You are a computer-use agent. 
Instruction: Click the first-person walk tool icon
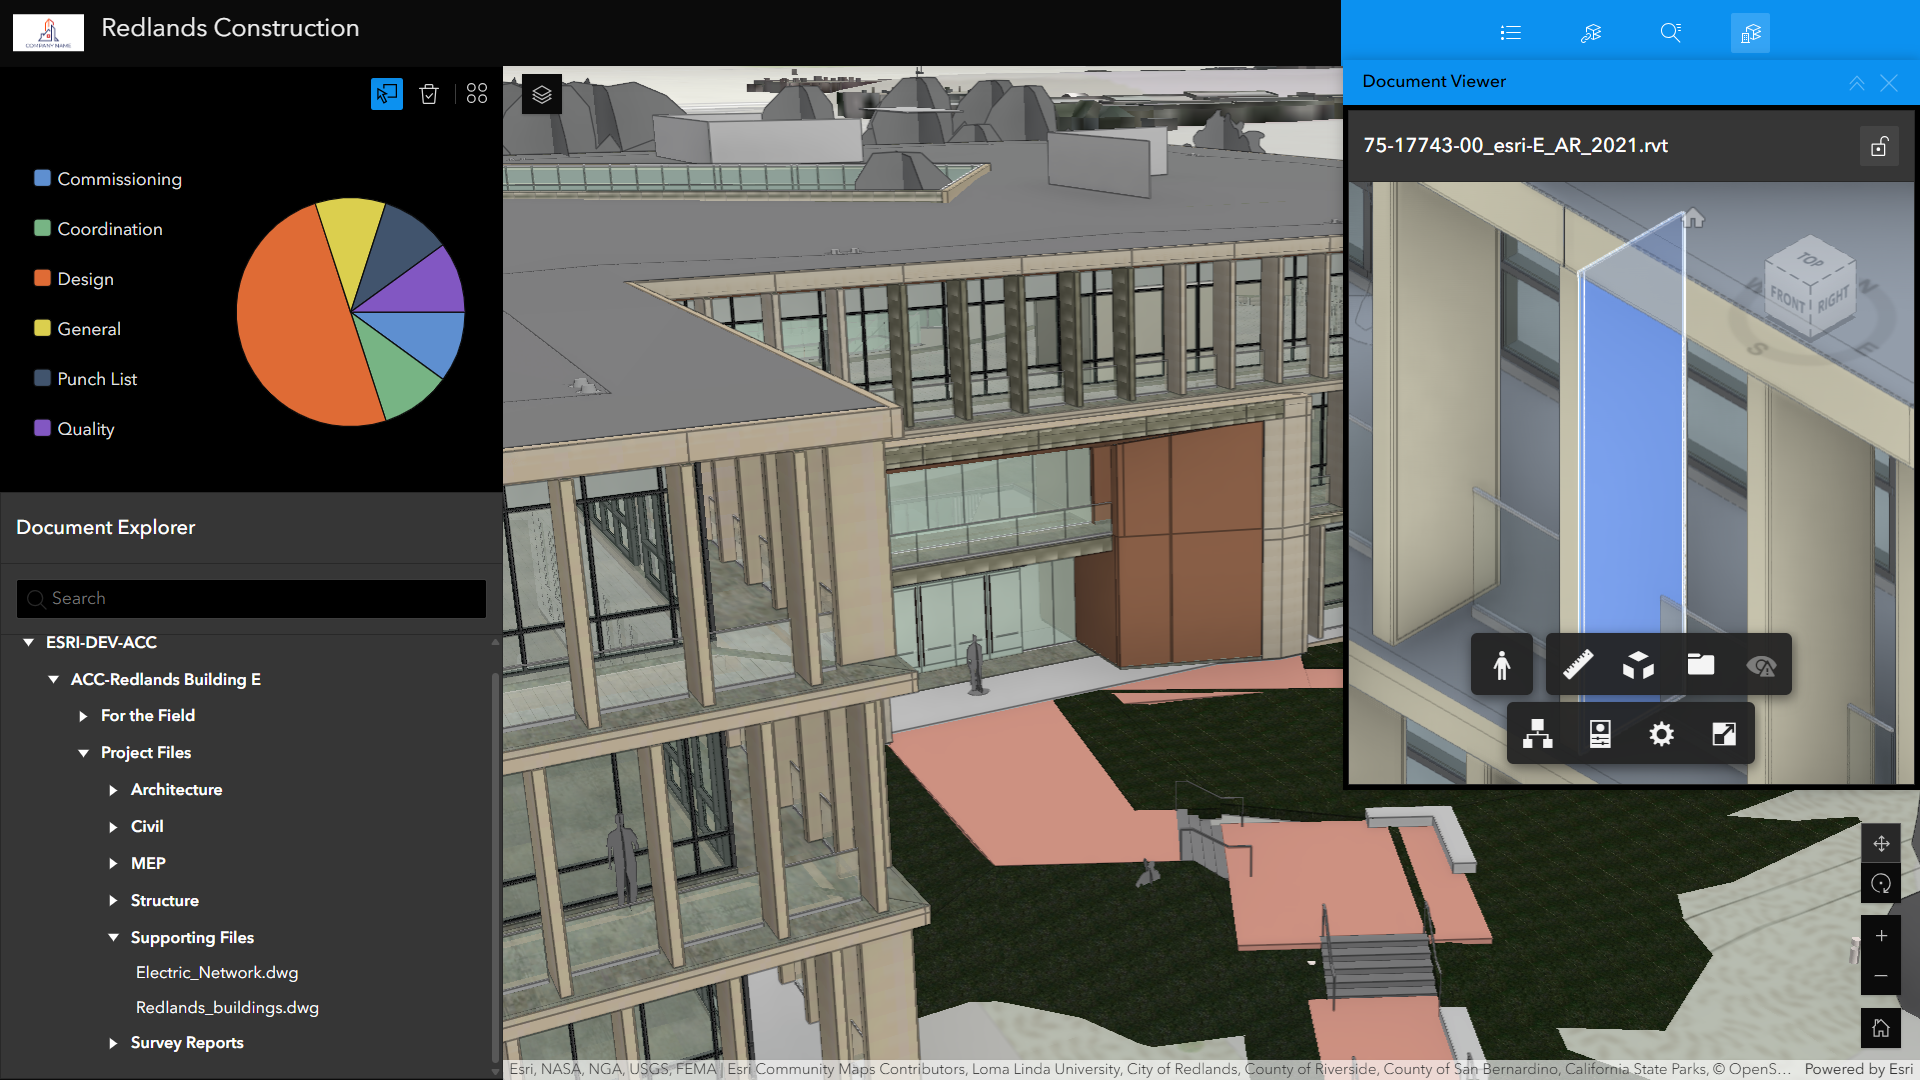pyautogui.click(x=1501, y=665)
